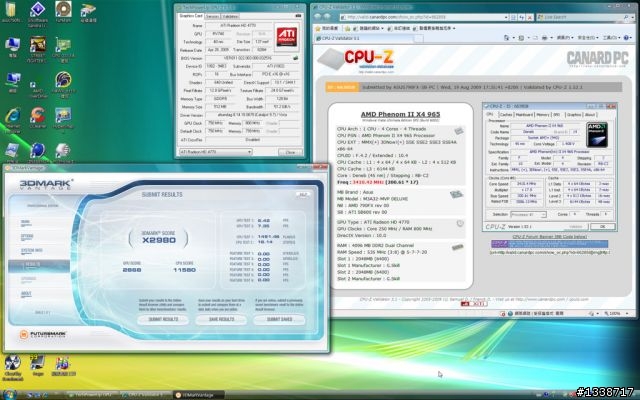Click the Home icon in IE command bar
The height and width of the screenshot is (400, 640).
(x=507, y=38)
